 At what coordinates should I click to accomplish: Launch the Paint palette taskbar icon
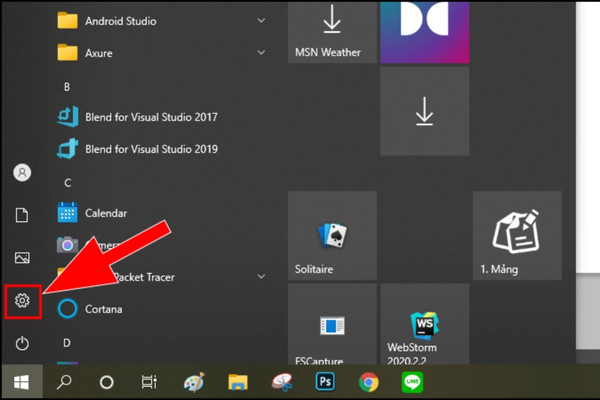[x=194, y=382]
